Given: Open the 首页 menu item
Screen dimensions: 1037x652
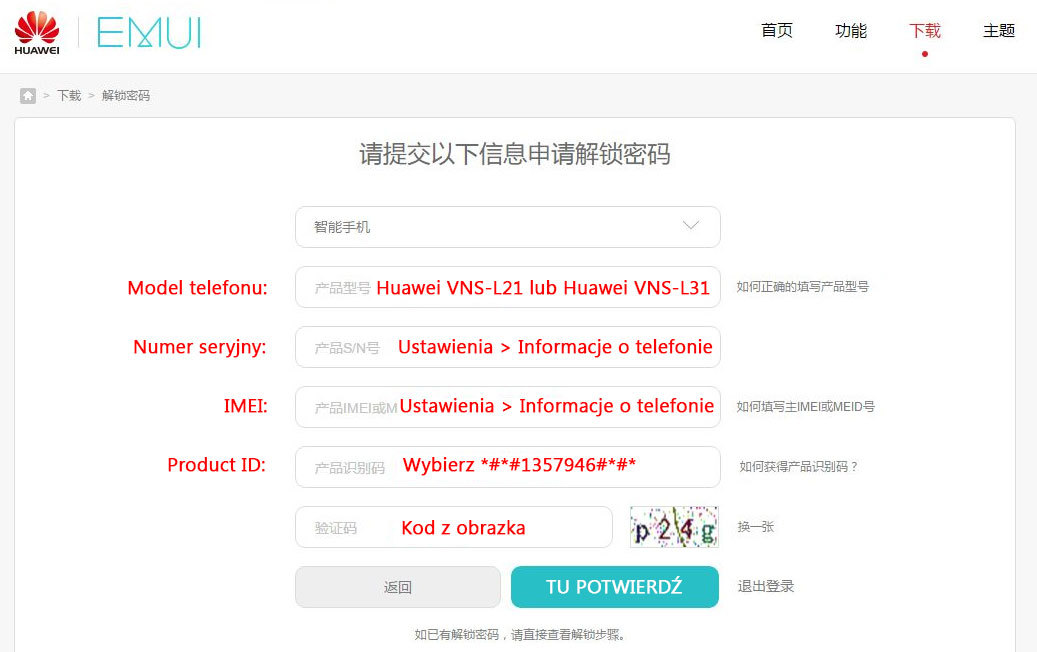Looking at the screenshot, I should click(x=776, y=30).
